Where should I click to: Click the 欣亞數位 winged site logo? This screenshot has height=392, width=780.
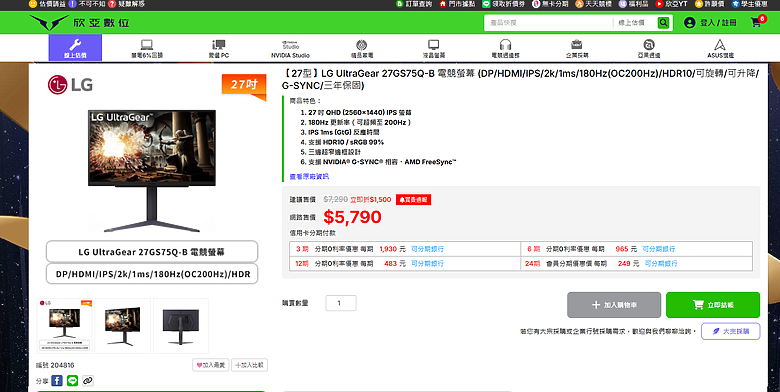tap(80, 23)
